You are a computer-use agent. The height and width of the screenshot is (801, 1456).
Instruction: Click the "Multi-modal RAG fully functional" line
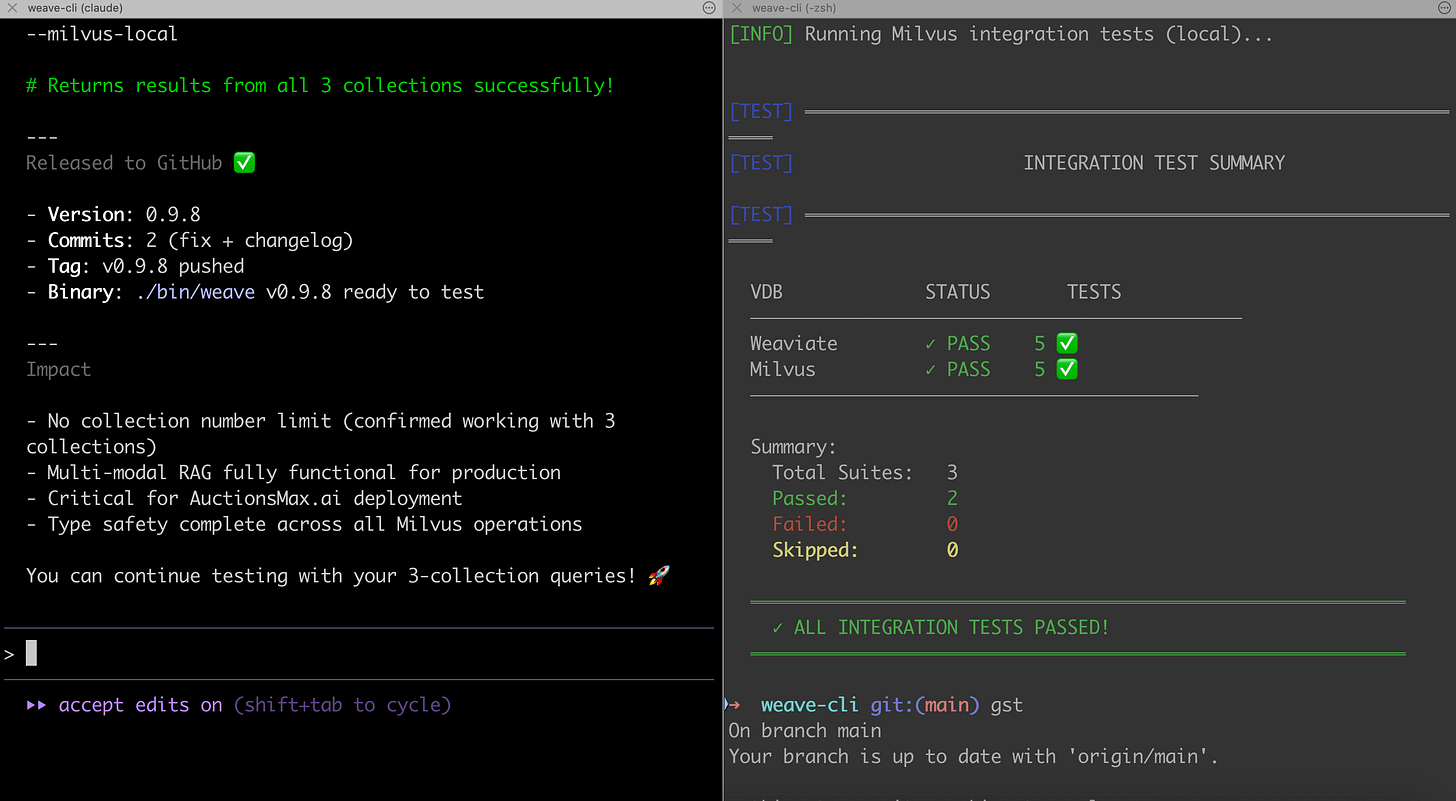point(293,472)
